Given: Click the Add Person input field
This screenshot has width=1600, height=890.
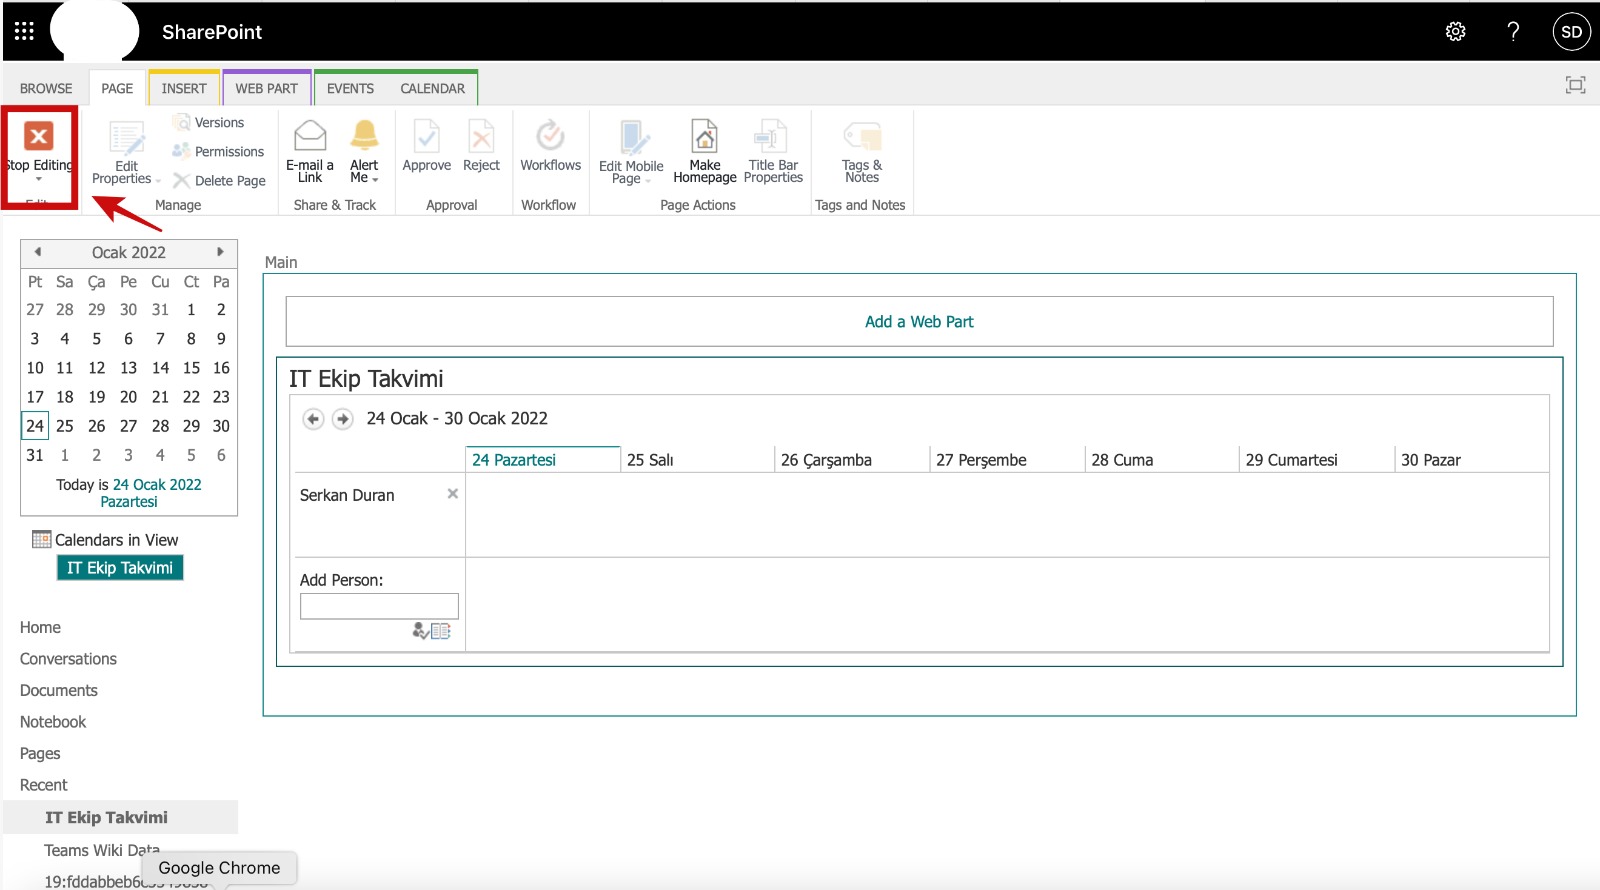Looking at the screenshot, I should 379,606.
